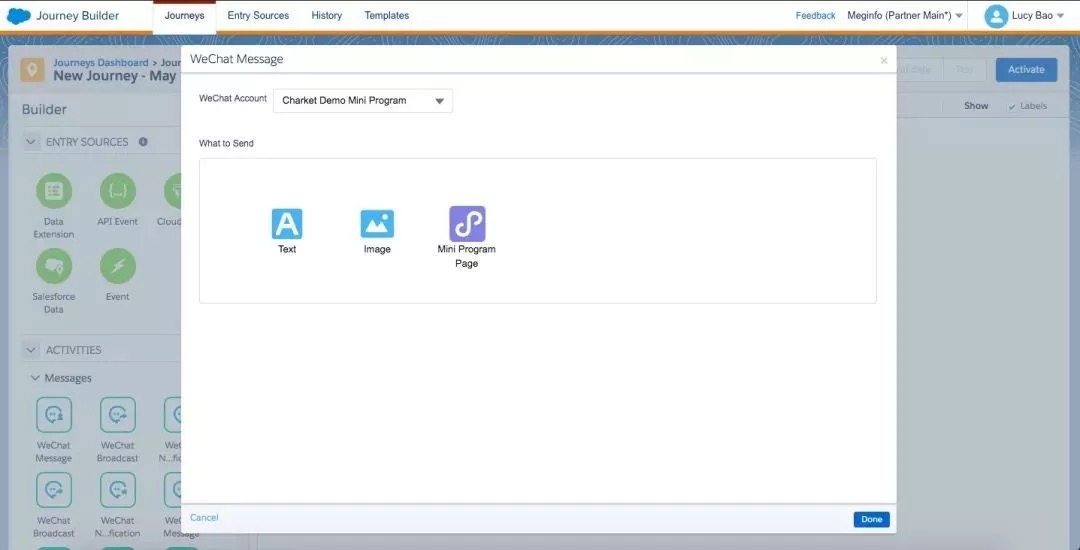The image size is (1080, 550).
Task: Collapse the Activities section
Action: pyautogui.click(x=32, y=350)
